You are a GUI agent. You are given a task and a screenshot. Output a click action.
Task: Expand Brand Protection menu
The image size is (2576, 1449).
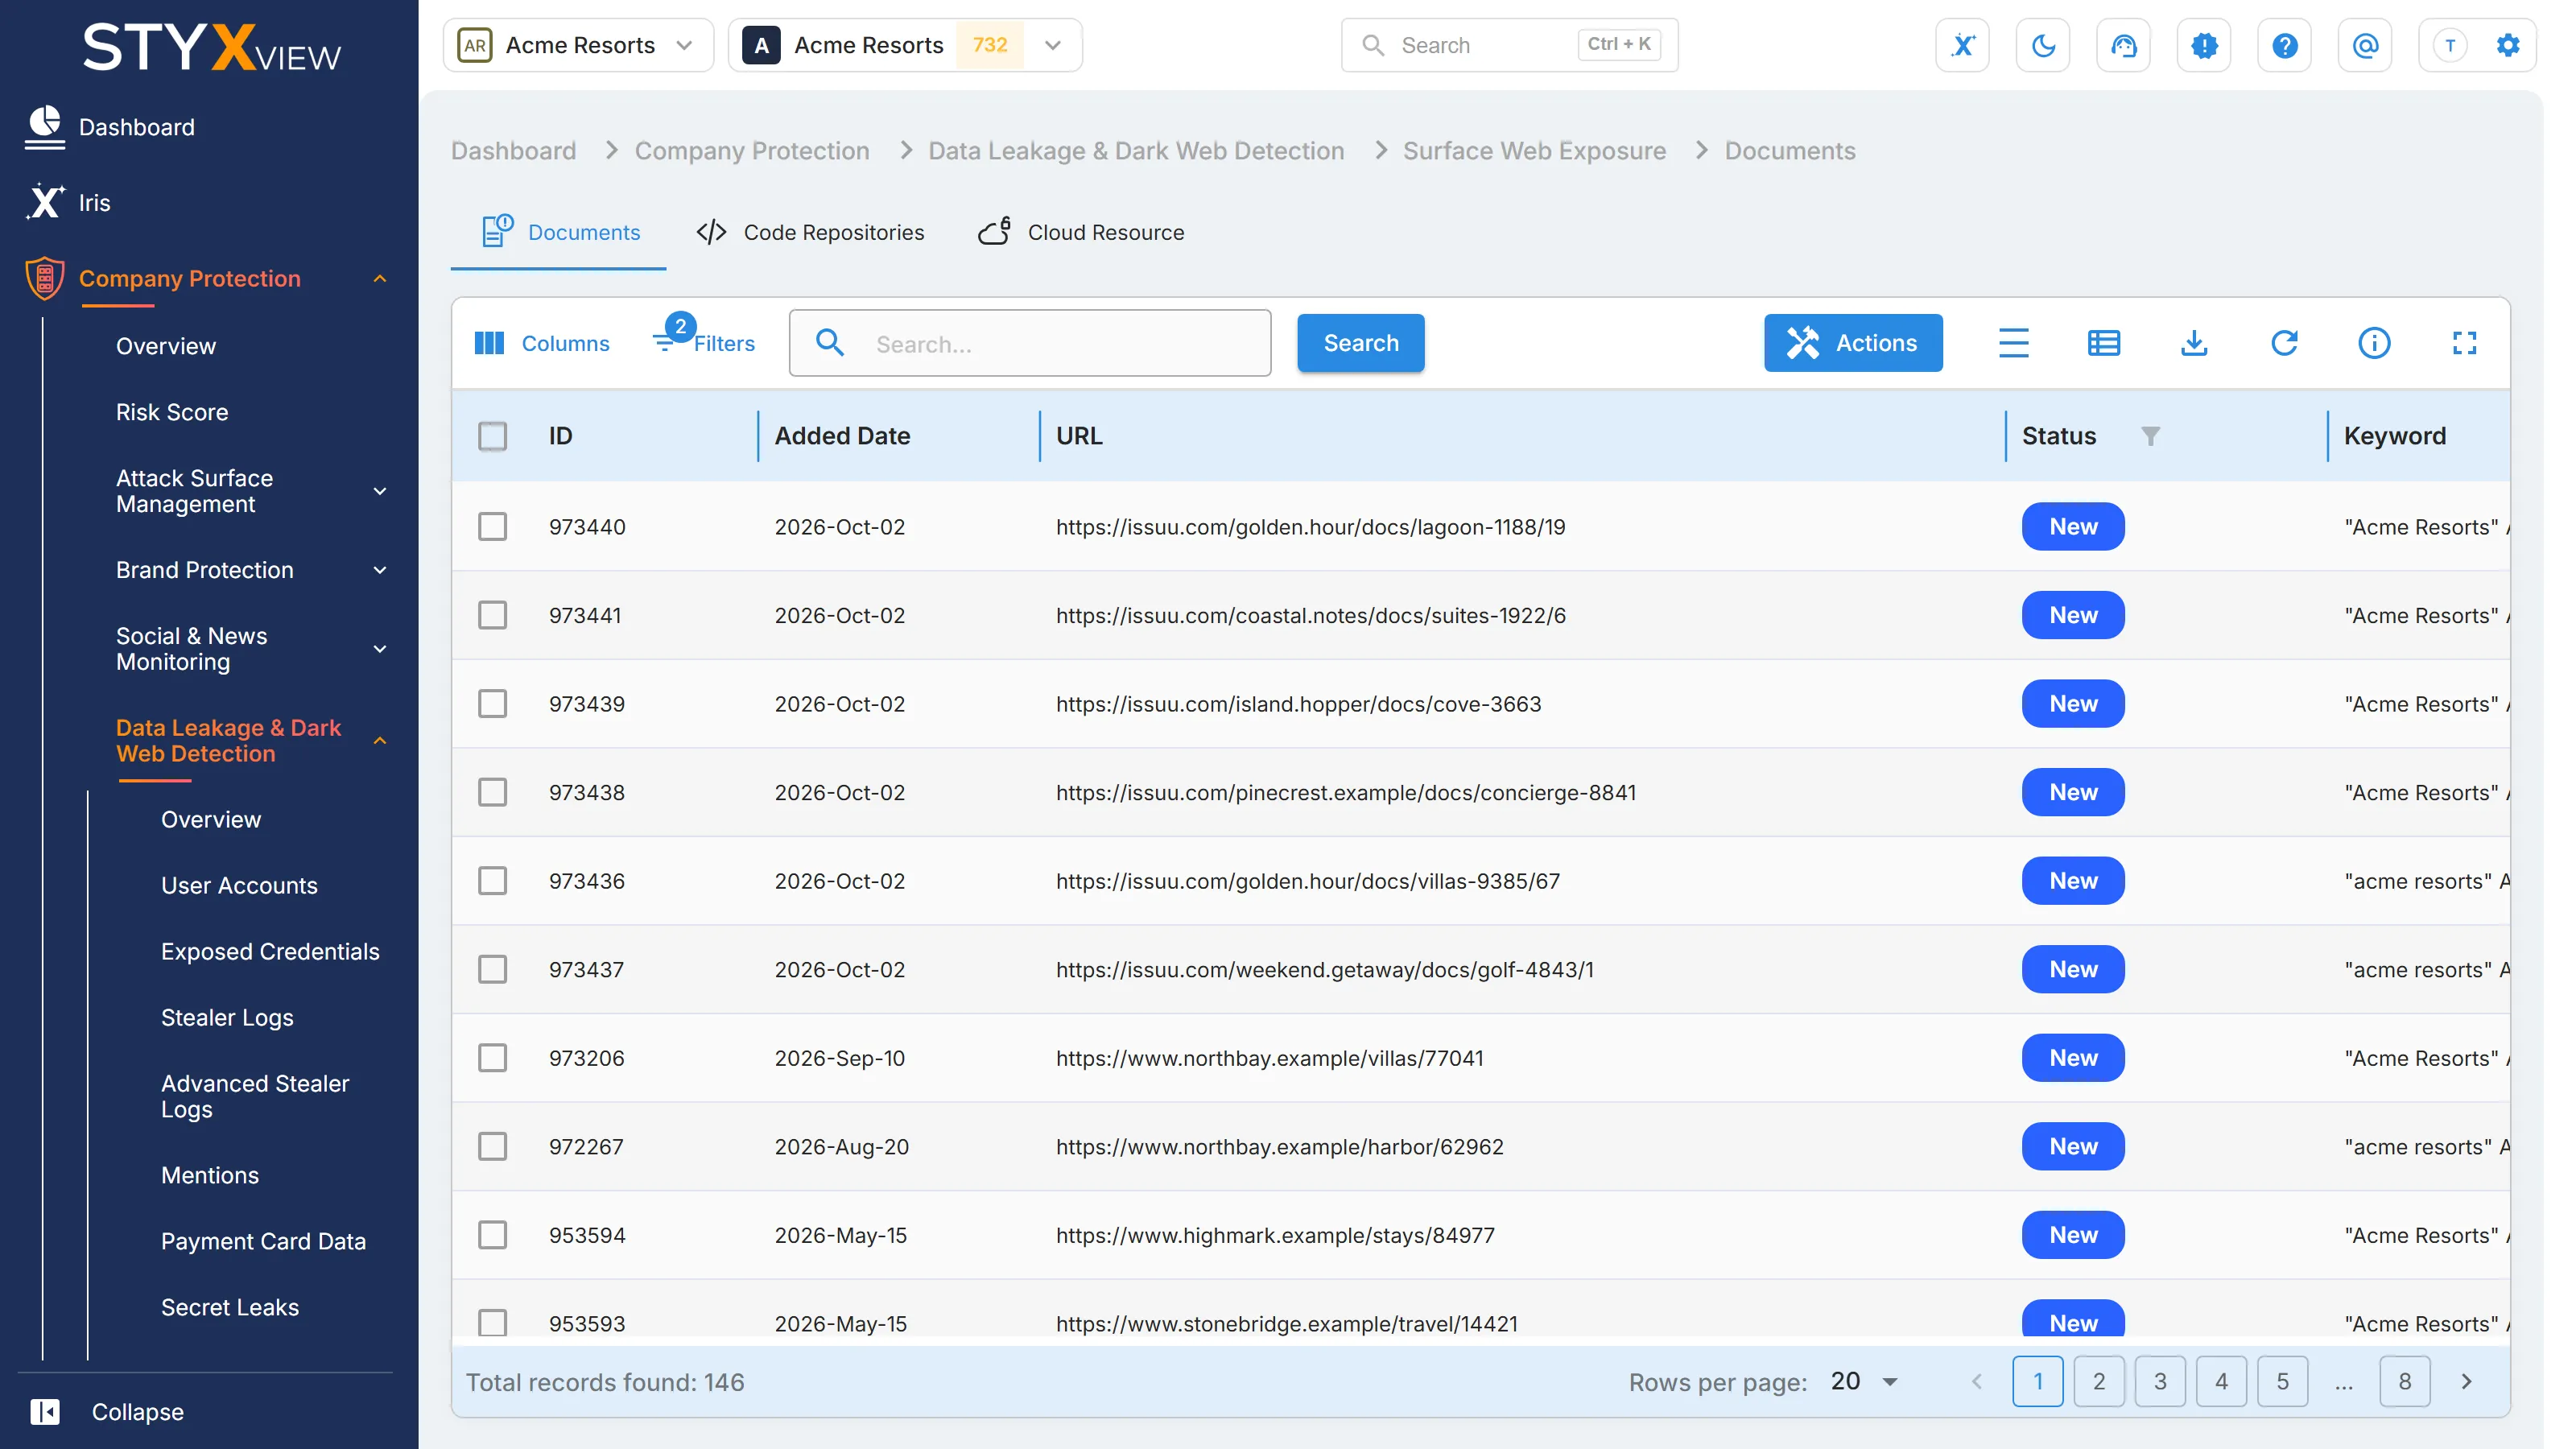[x=380, y=570]
